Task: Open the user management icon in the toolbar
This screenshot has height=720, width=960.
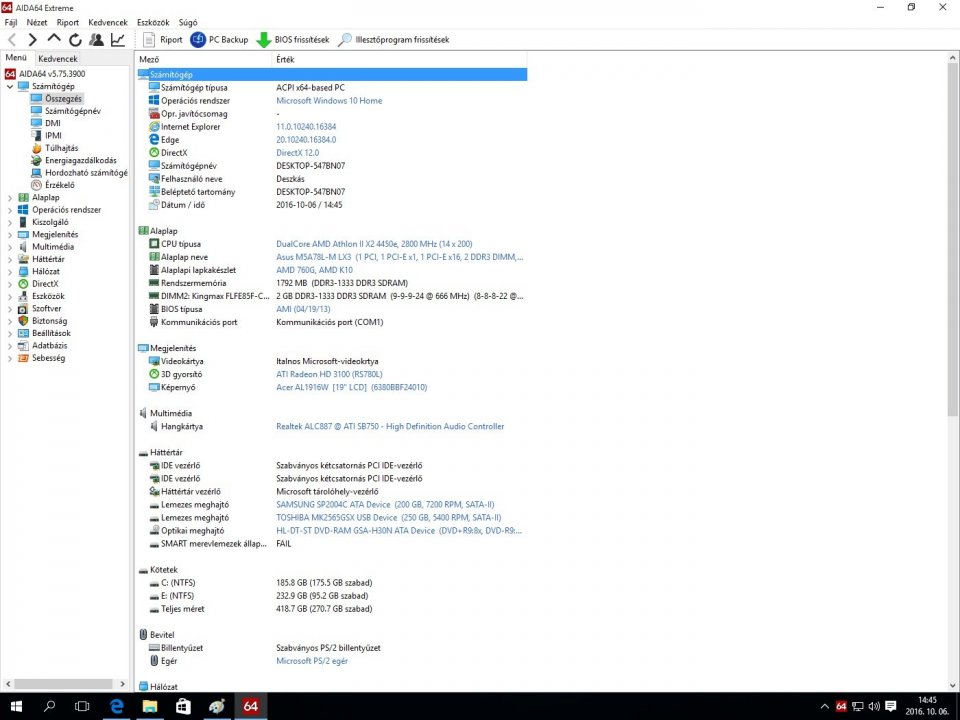Action: (x=97, y=40)
